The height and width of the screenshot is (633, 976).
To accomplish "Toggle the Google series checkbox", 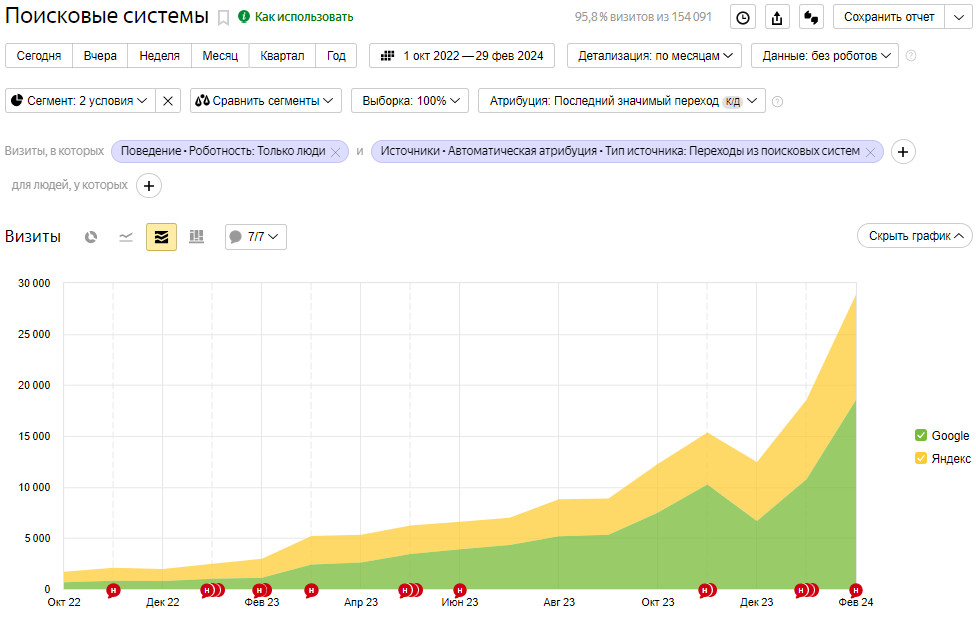I will pyautogui.click(x=921, y=435).
